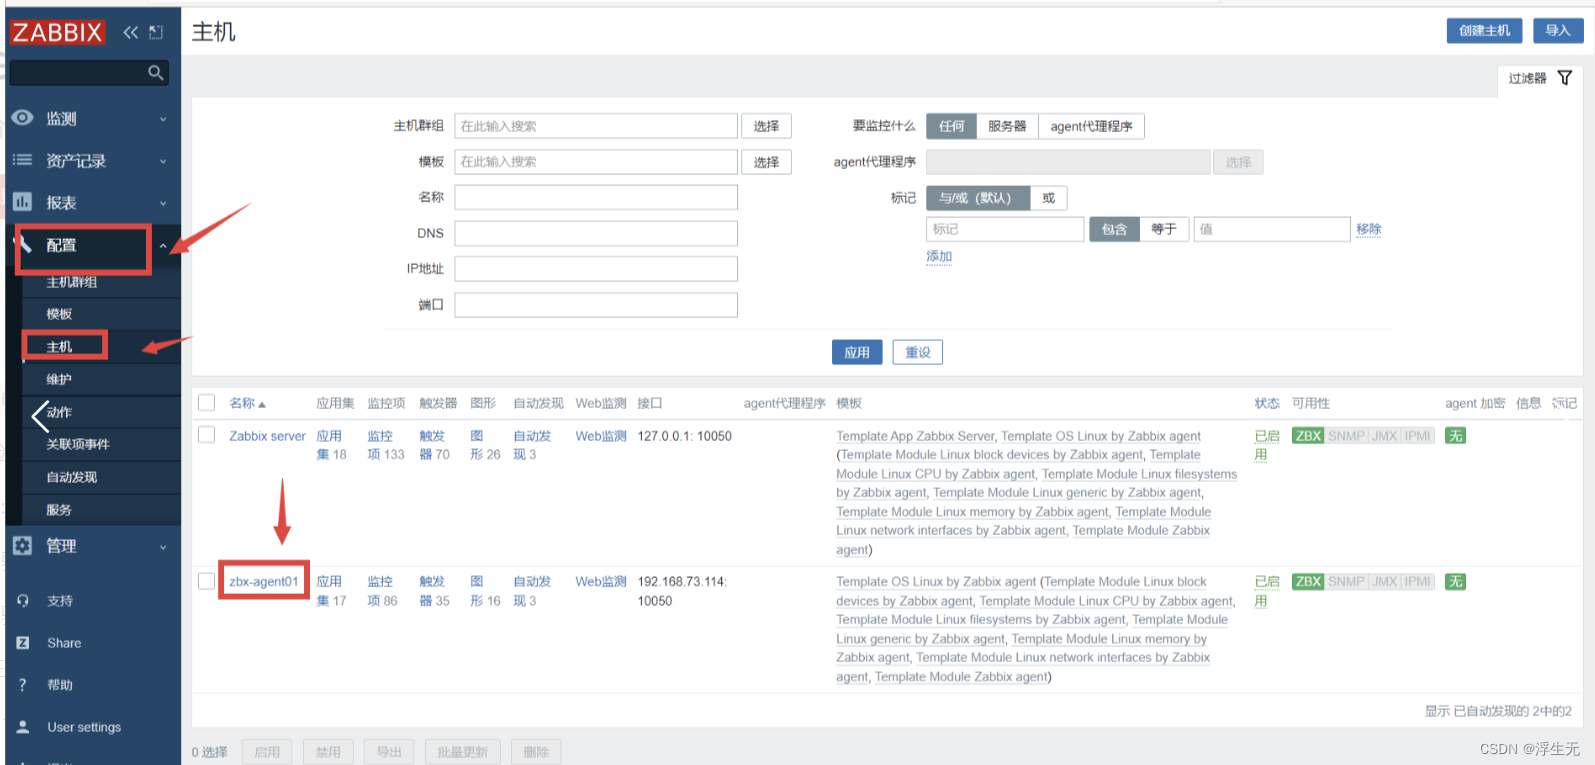Click the filter funnel icon

point(1565,78)
